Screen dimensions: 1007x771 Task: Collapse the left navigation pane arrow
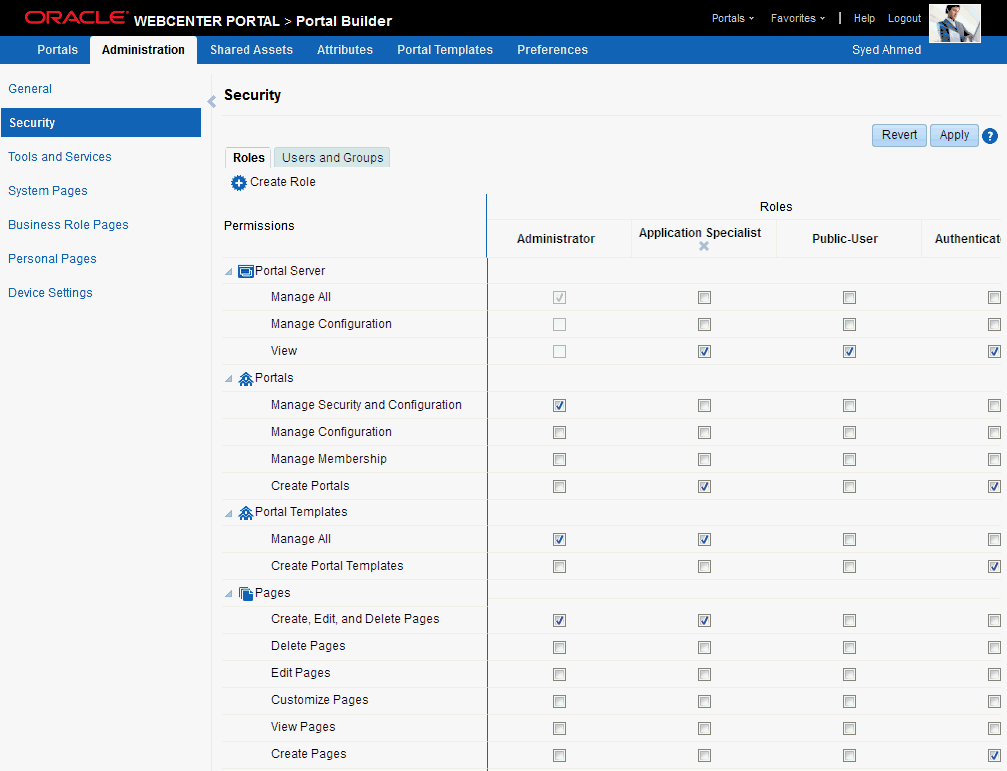tap(211, 101)
